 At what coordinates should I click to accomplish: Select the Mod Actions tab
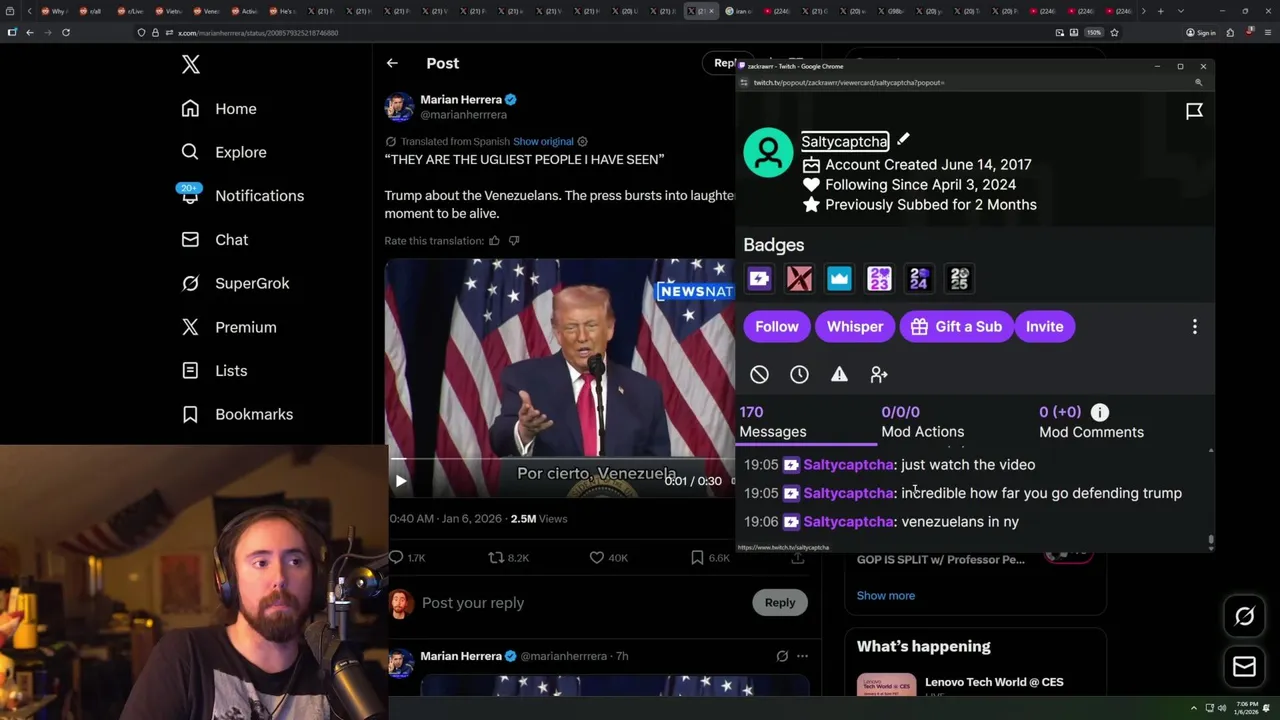(922, 422)
